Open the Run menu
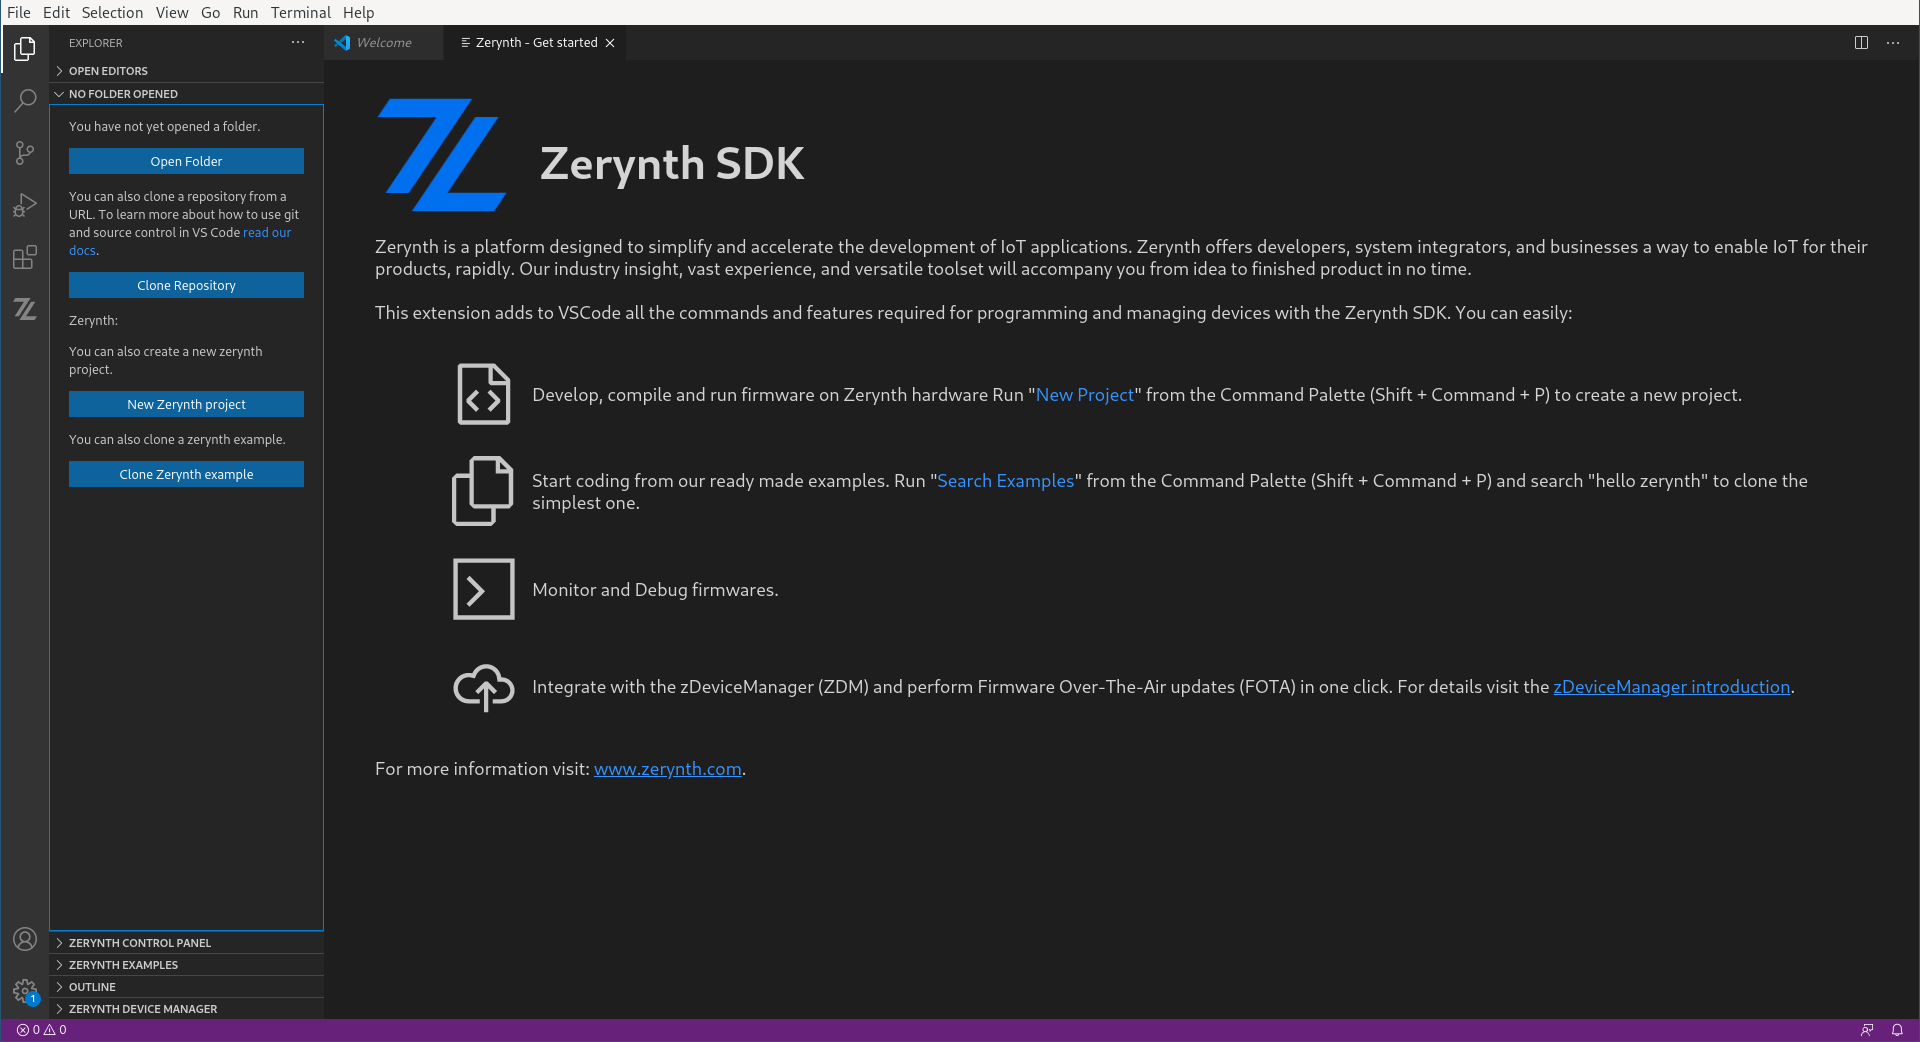The width and height of the screenshot is (1920, 1042). [245, 12]
